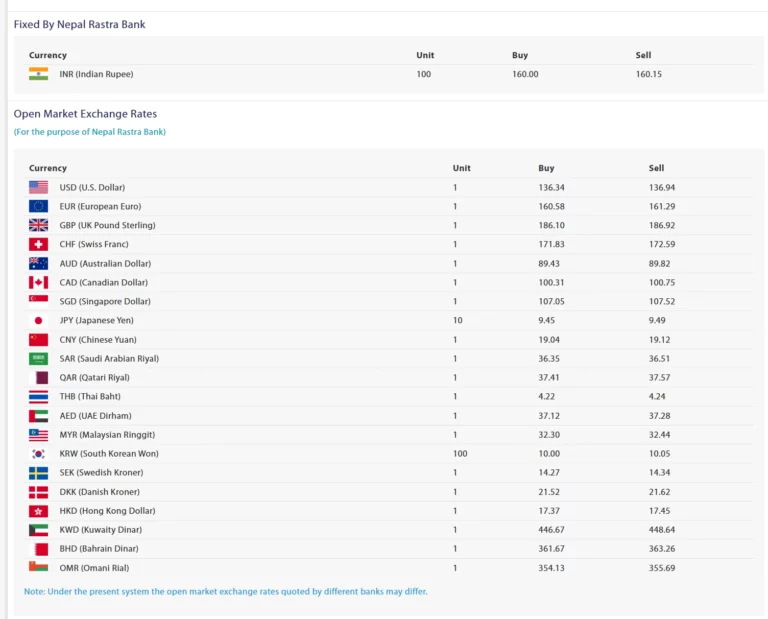Image resolution: width=768 pixels, height=619 pixels.
Task: Click the DKK sell rate 21.62
Action: tap(660, 492)
